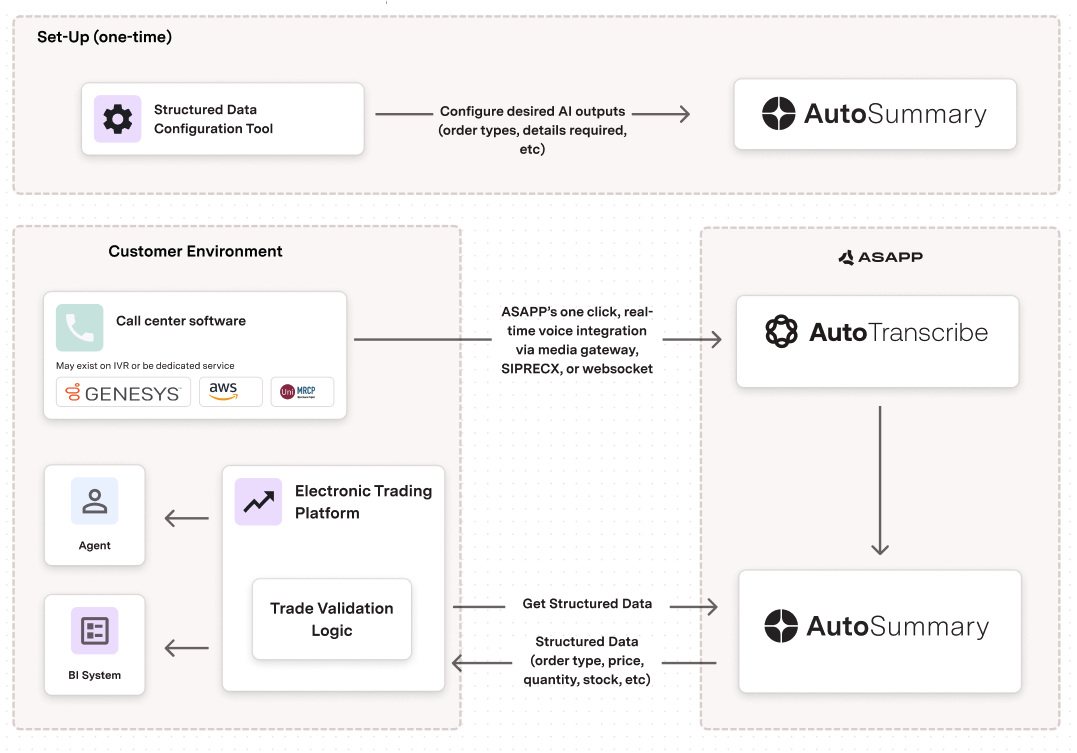Click the AutoTranscribe wordmark text
1077x753 pixels.
(x=898, y=333)
